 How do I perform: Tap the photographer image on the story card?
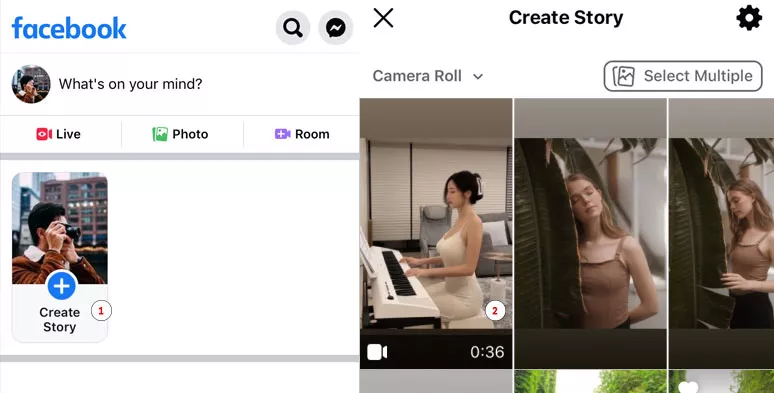tap(60, 228)
